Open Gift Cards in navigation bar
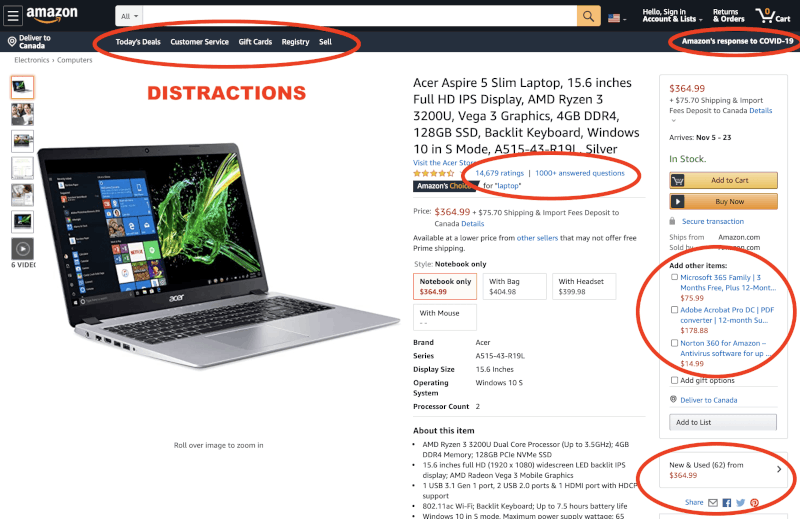 pos(255,42)
